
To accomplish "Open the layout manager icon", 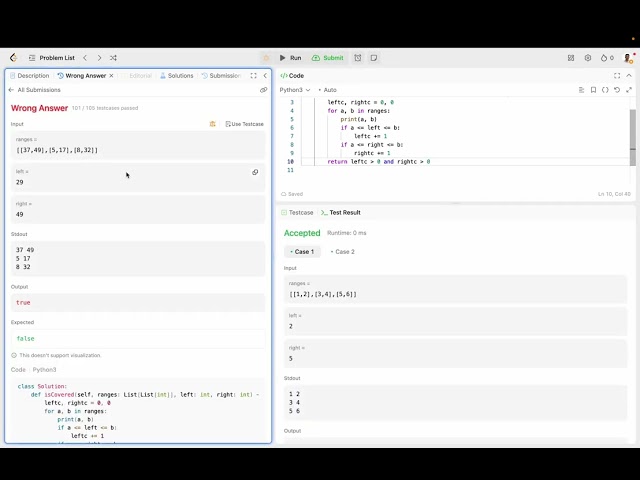I will coord(571,58).
